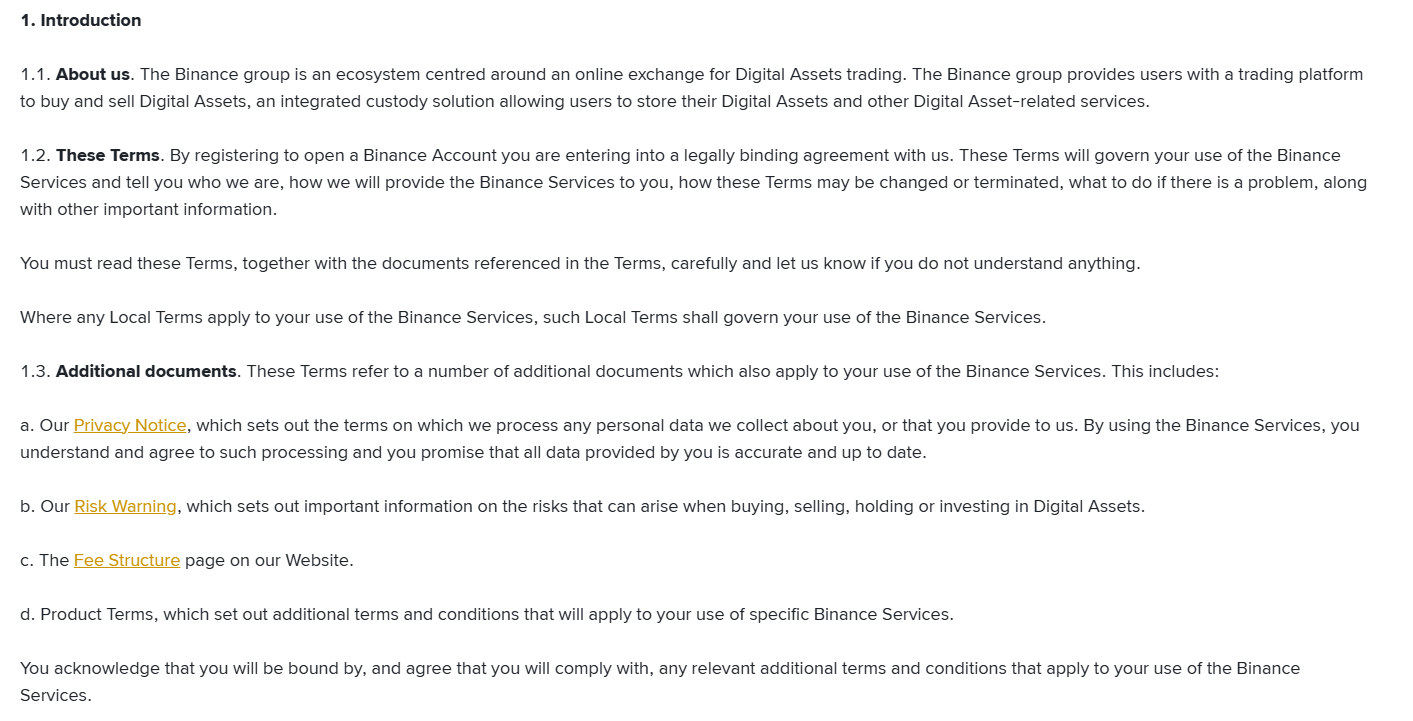The height and width of the screenshot is (721, 1413).
Task: Click the "d. Product Terms" list item
Action: (x=486, y=614)
